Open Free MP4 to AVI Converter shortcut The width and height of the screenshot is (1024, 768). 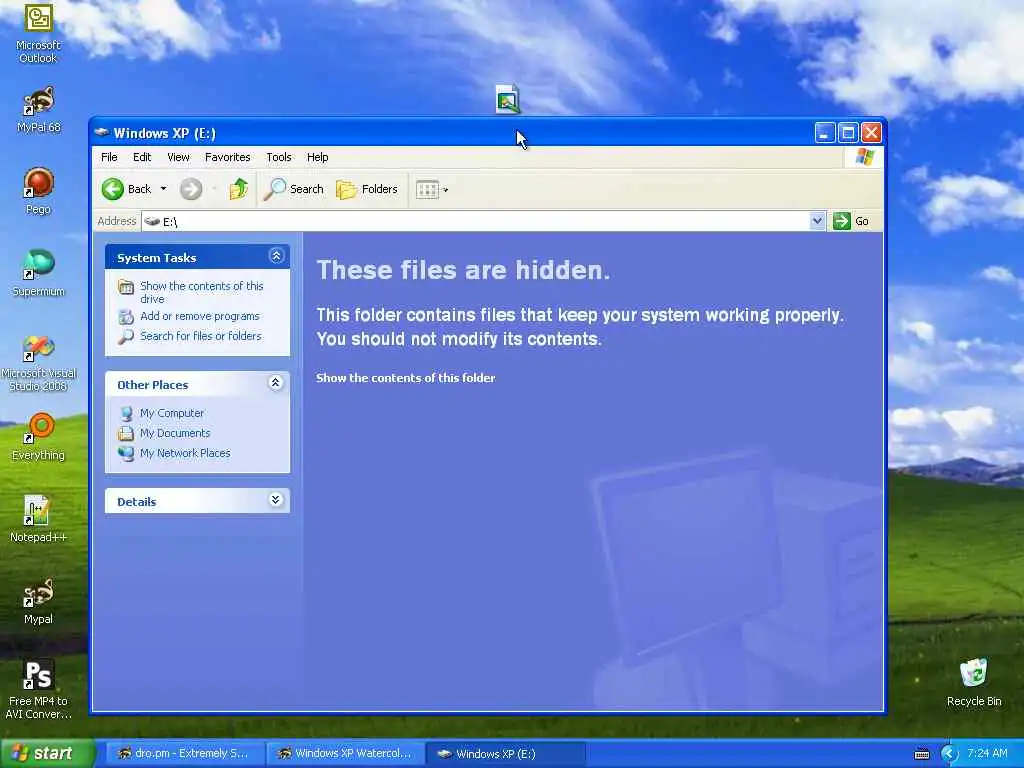tap(39, 689)
